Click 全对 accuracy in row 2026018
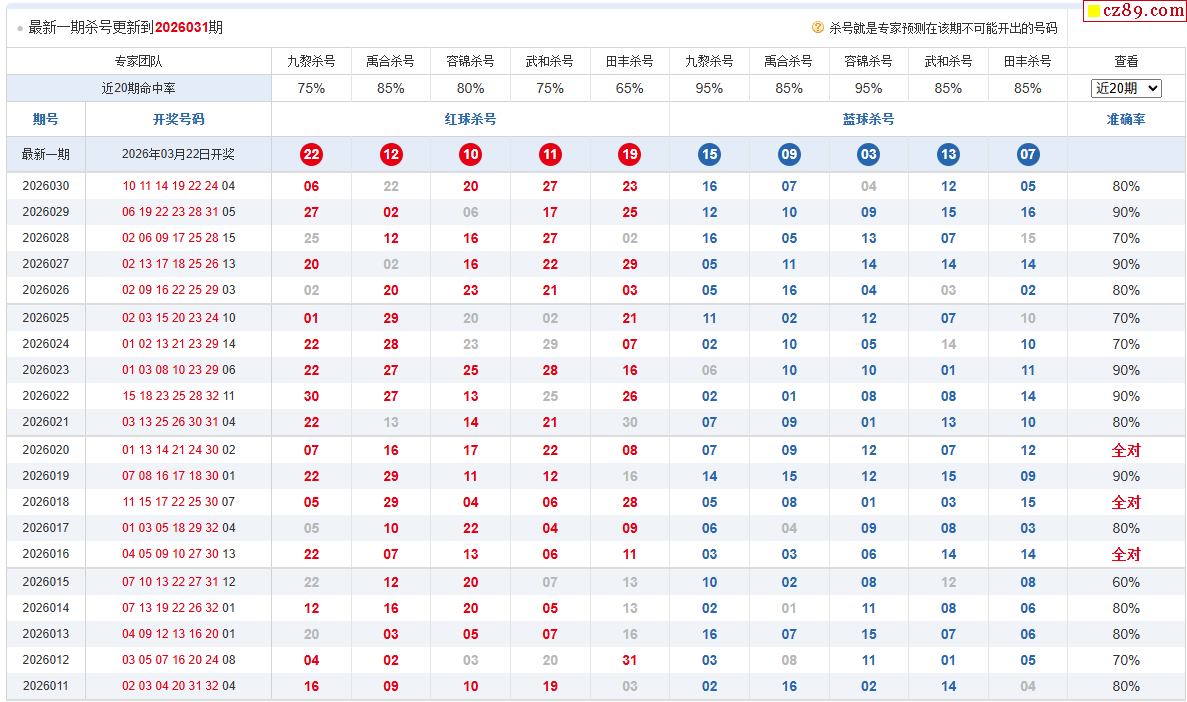Image resolution: width=1187 pixels, height=702 pixels. (1126, 502)
